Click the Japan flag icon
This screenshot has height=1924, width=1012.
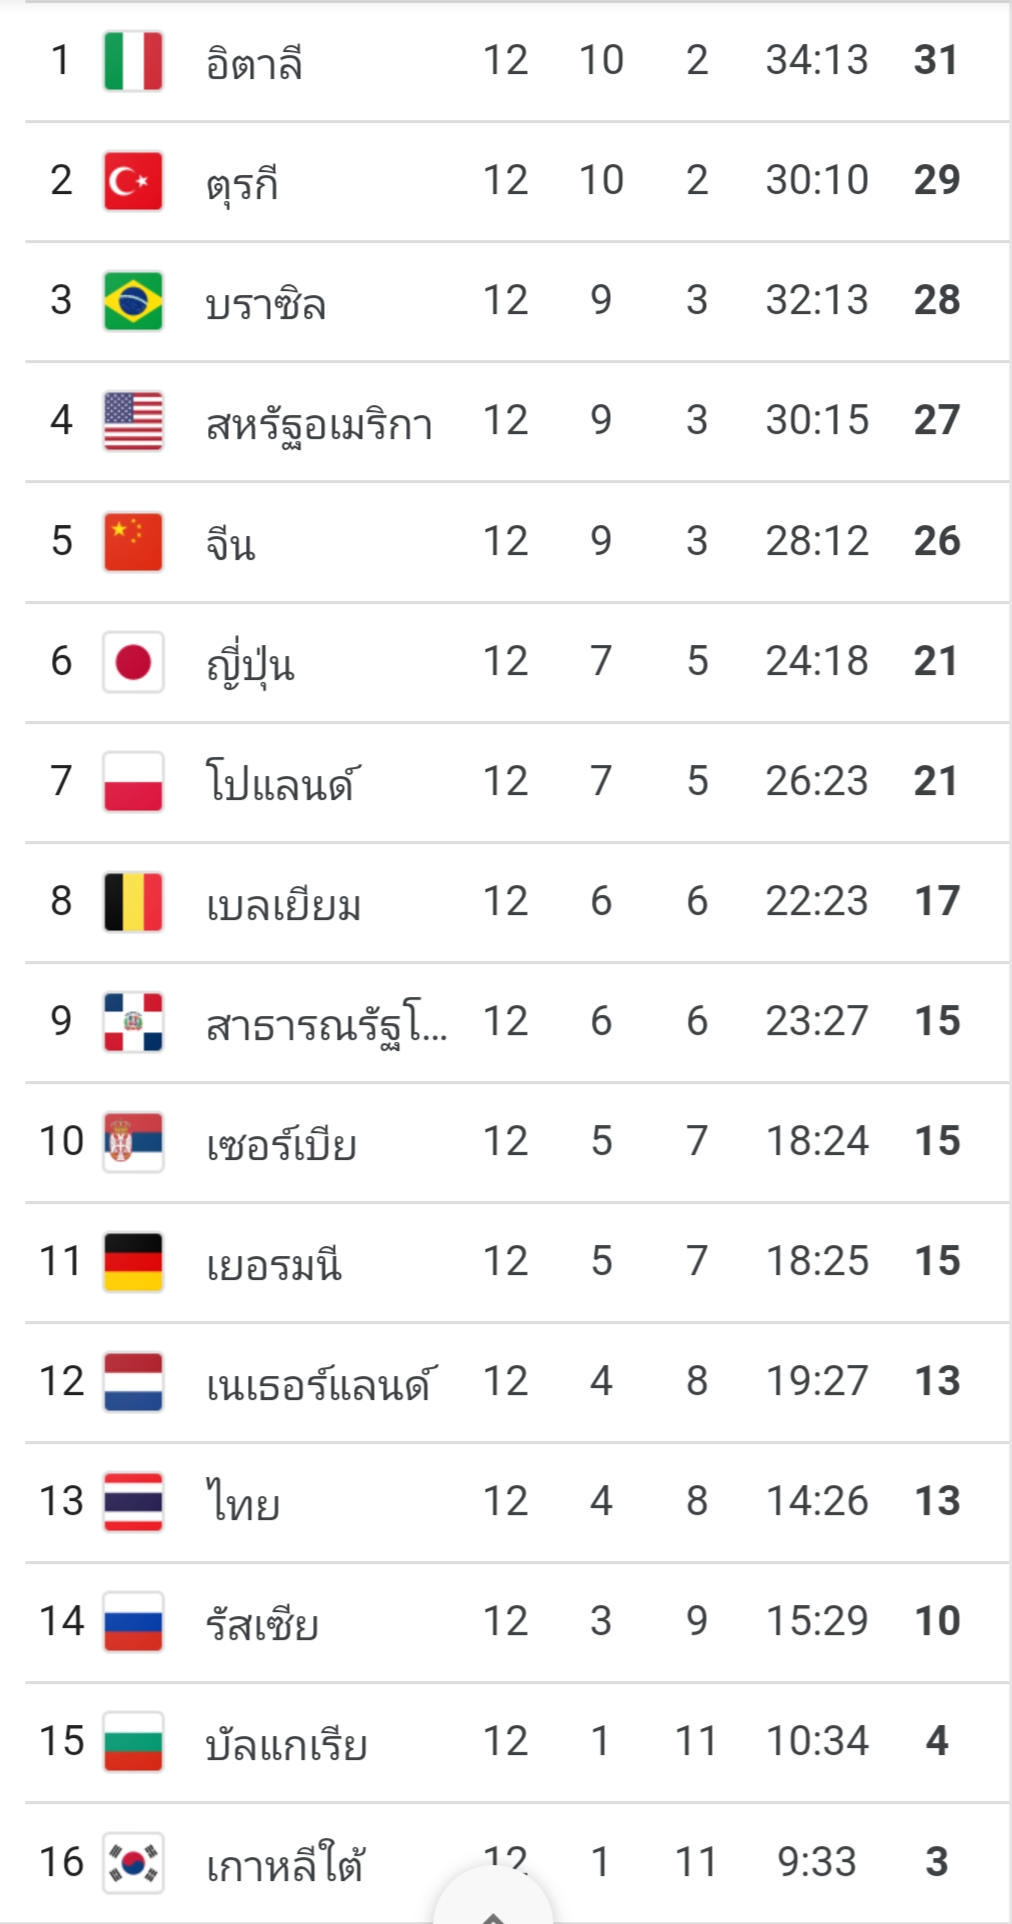click(133, 661)
